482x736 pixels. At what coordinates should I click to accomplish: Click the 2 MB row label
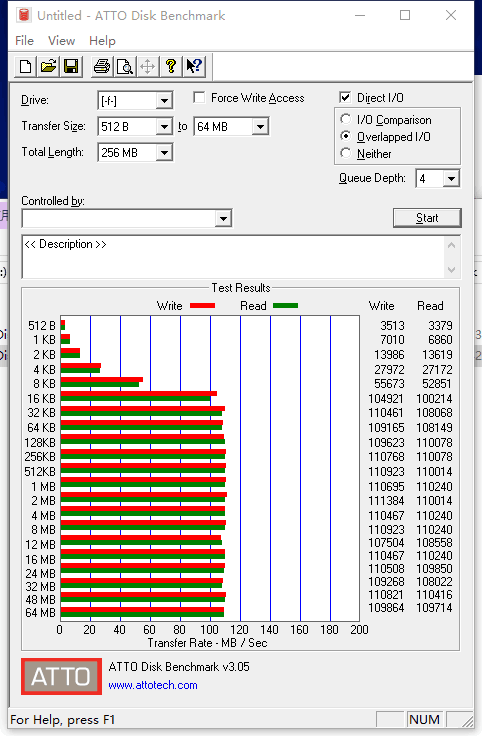[43, 501]
